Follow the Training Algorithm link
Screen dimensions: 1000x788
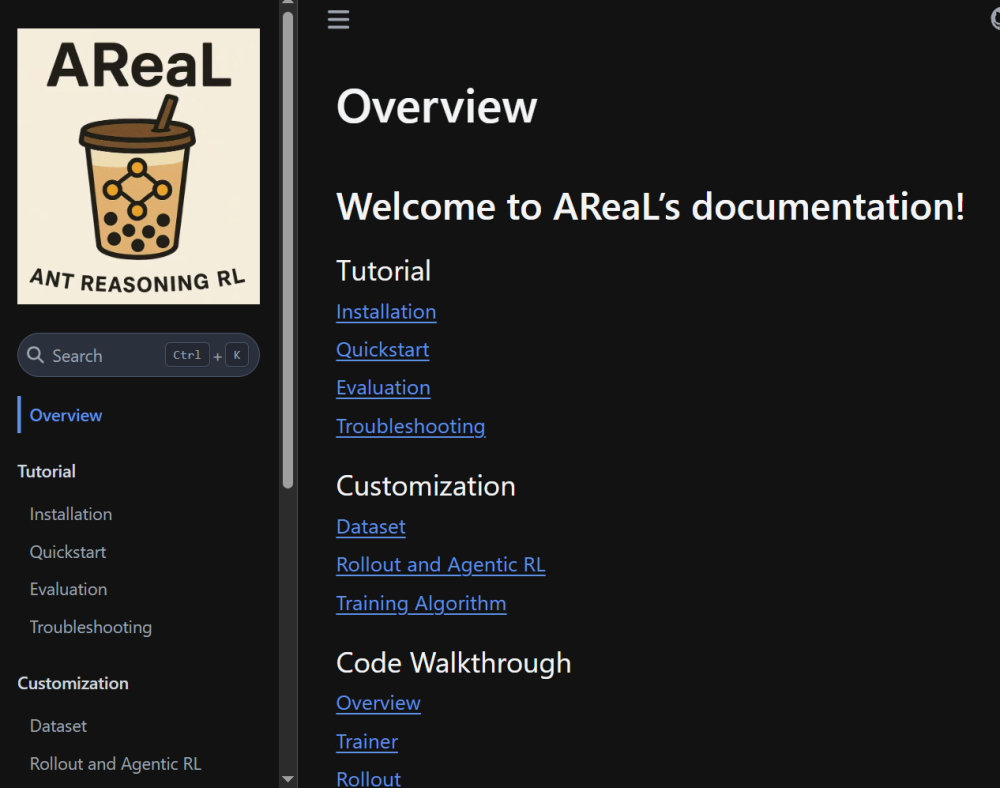421,603
